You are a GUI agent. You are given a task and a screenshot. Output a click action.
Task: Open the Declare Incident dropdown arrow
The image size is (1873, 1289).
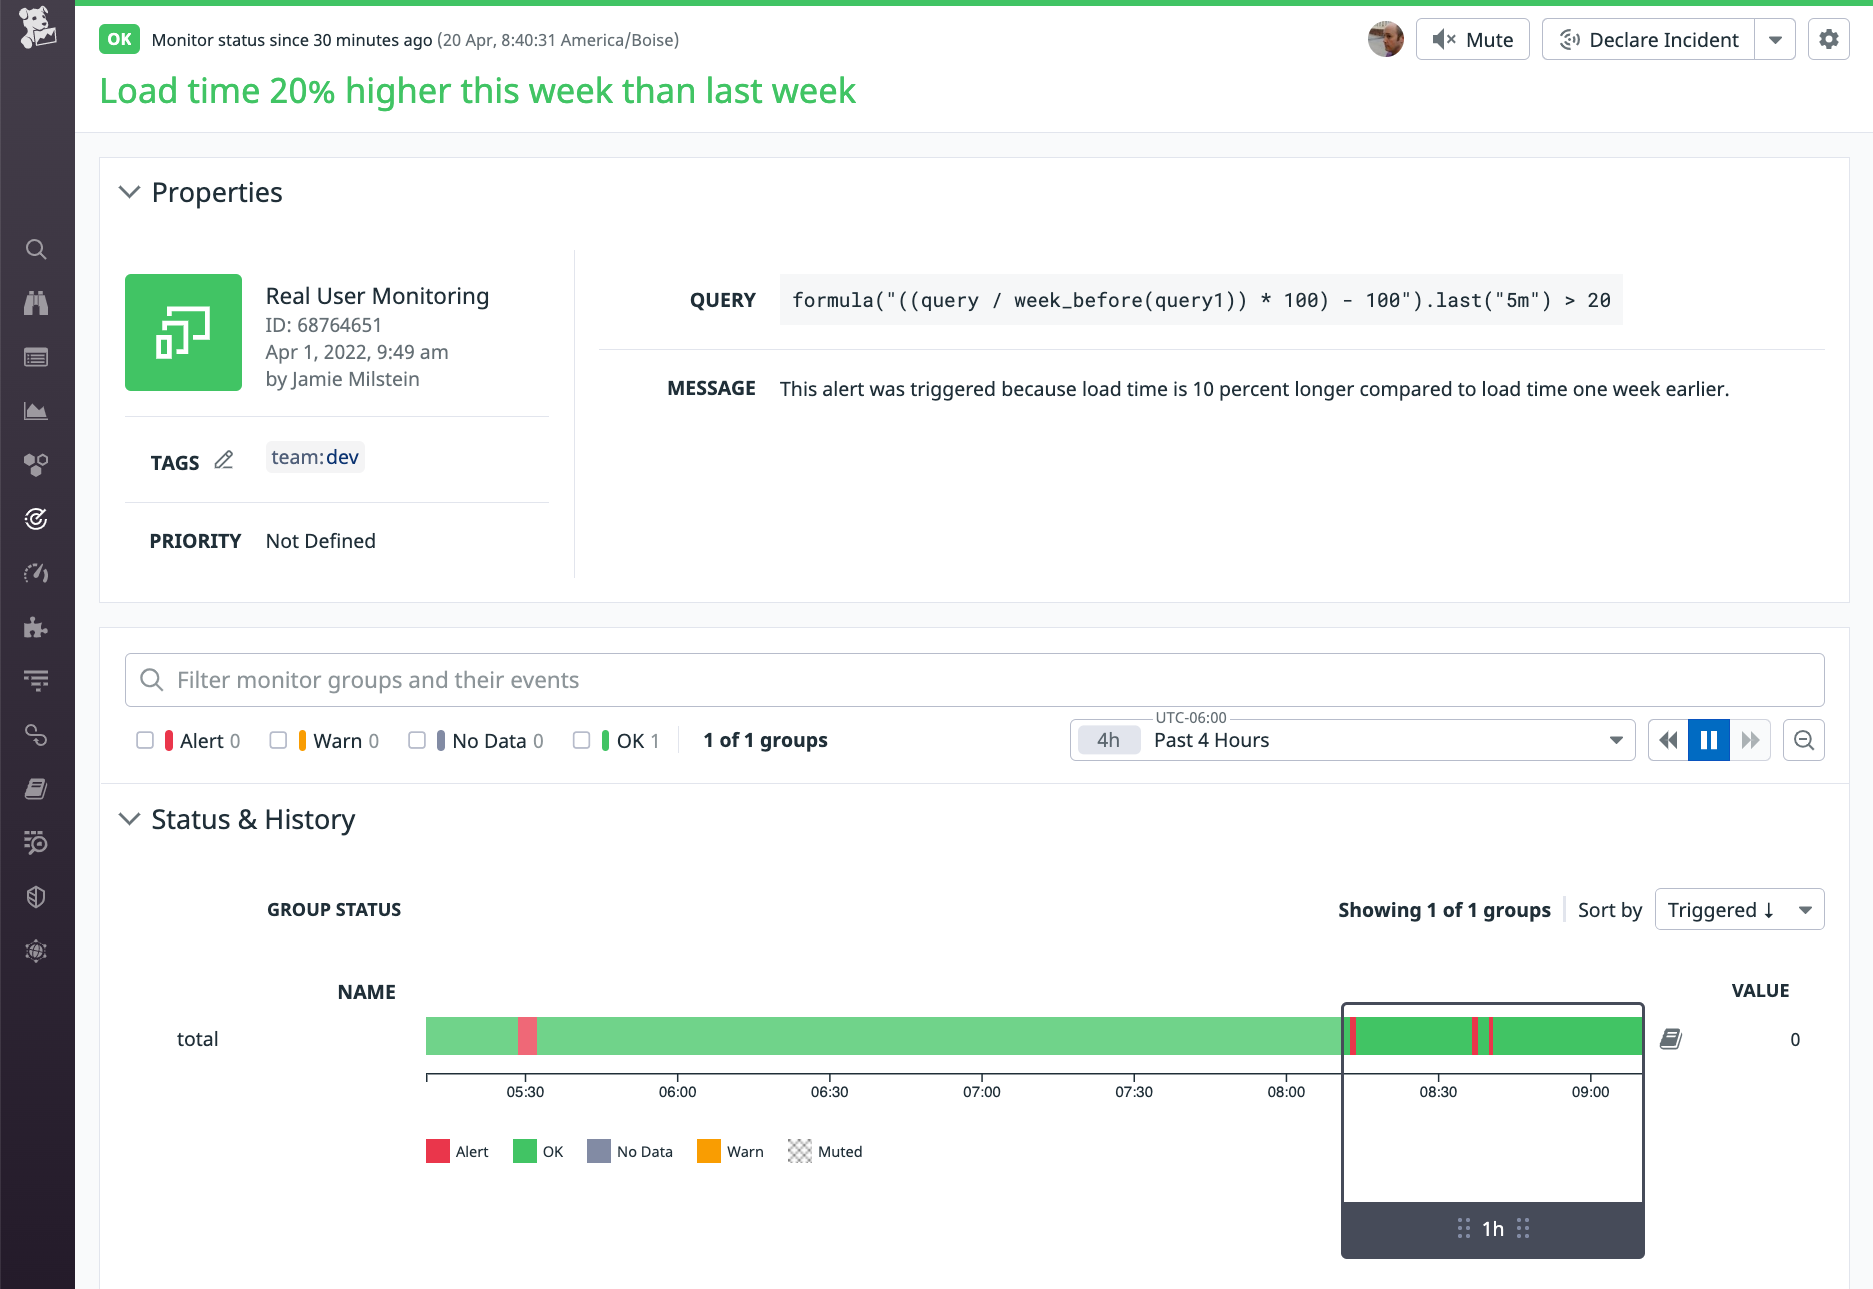tap(1776, 39)
